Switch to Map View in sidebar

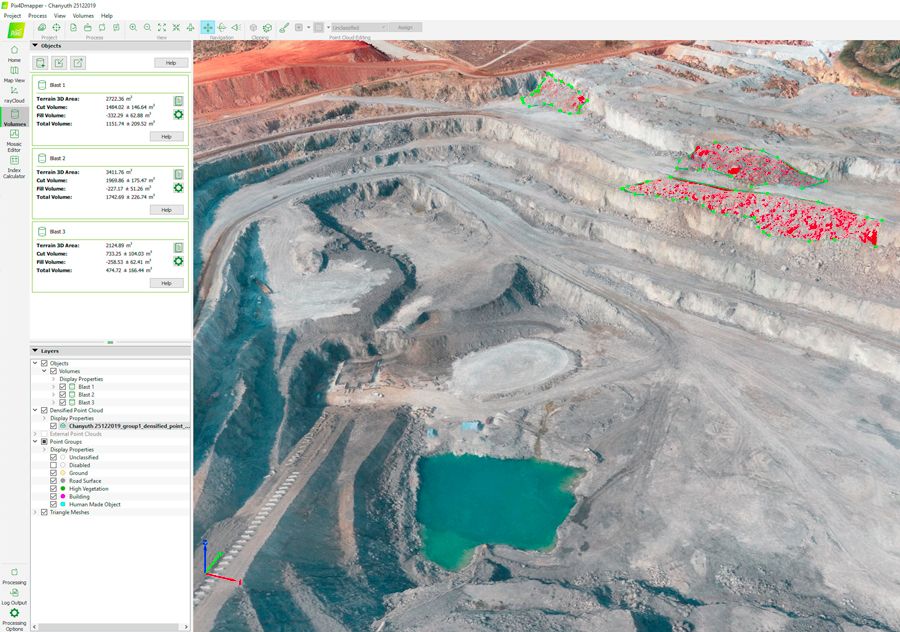tap(14, 74)
